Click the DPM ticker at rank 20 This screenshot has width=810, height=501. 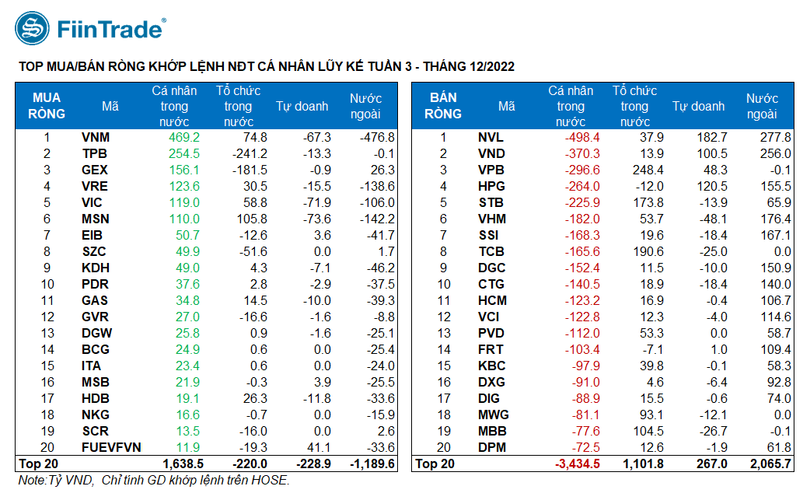491,447
